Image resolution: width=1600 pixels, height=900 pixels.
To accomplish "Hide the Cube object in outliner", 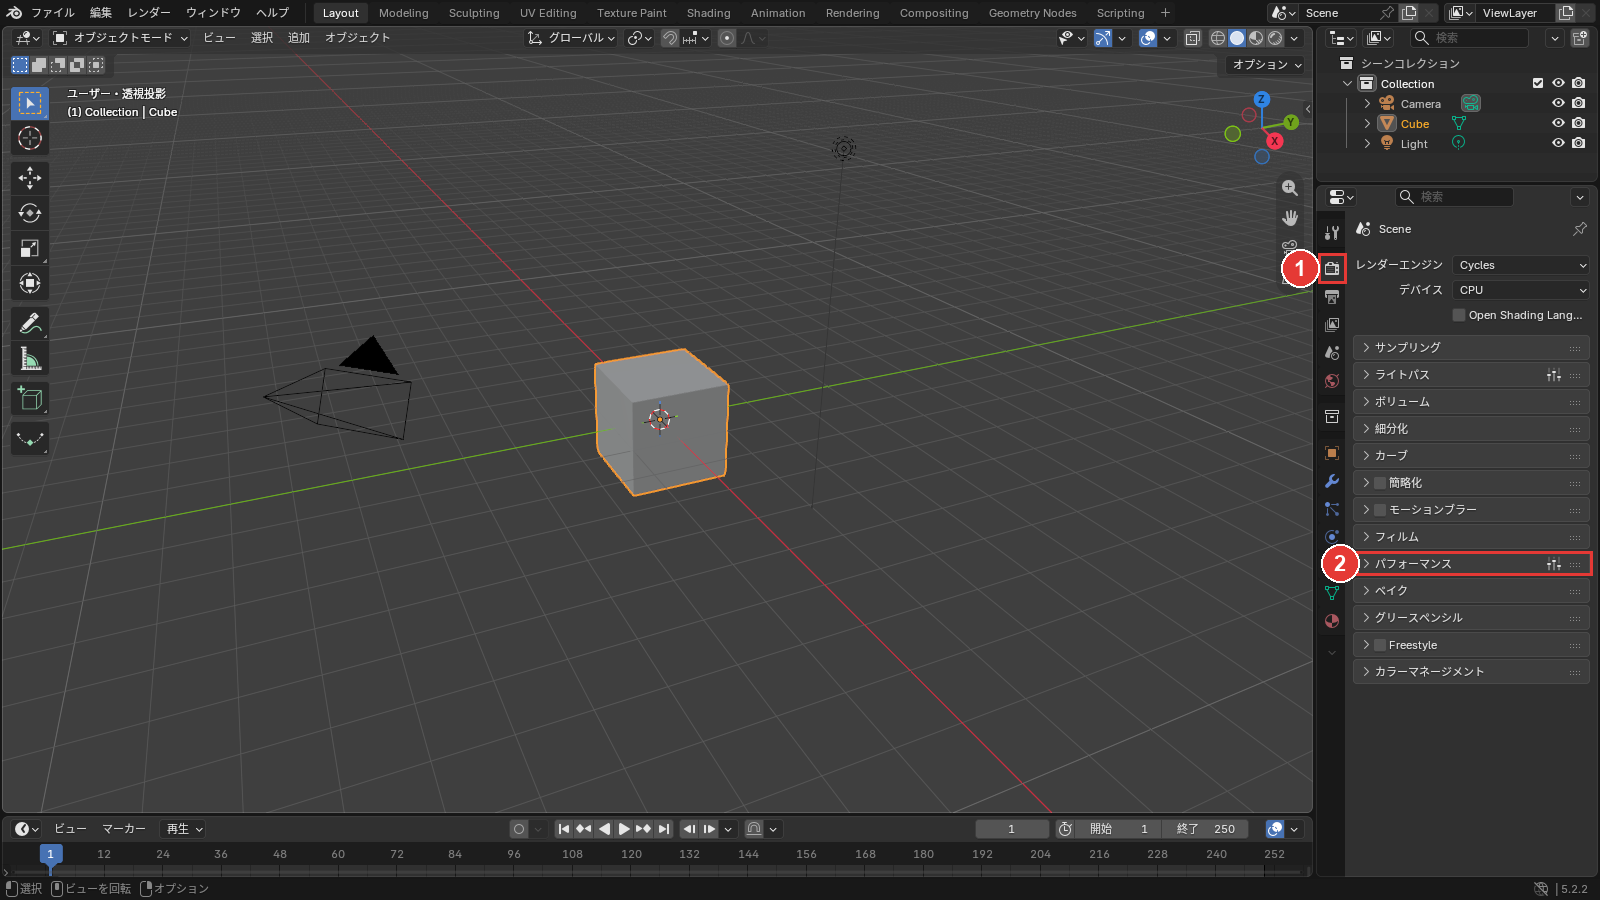I will [x=1558, y=124].
